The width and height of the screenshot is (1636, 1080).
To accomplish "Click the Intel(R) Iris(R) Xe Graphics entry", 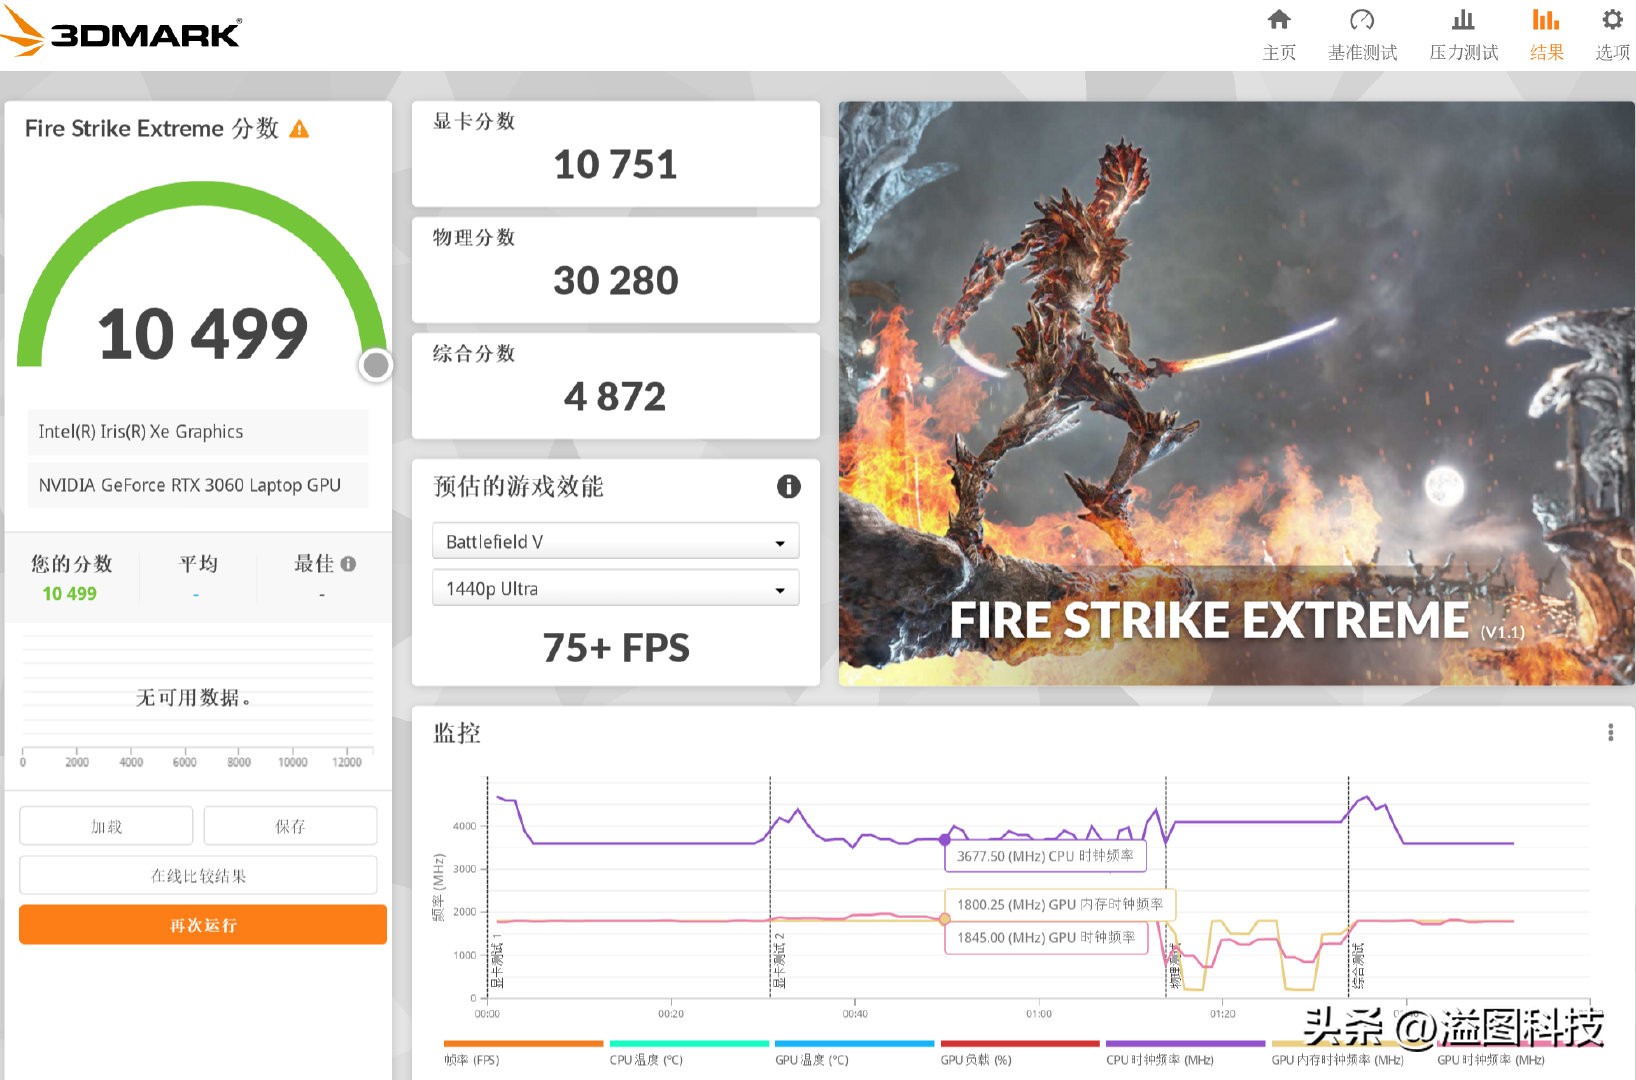I will [198, 432].
